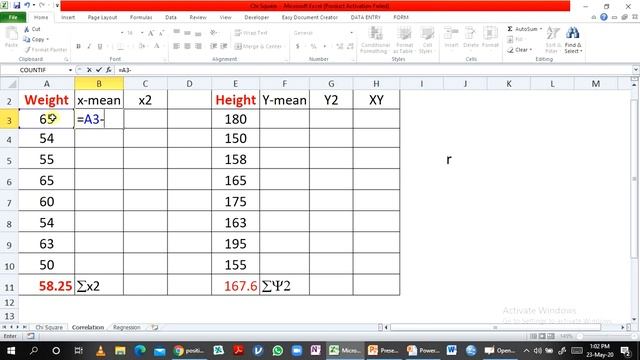
Task: Click the macro record icon in status bar
Action: pos(31,336)
